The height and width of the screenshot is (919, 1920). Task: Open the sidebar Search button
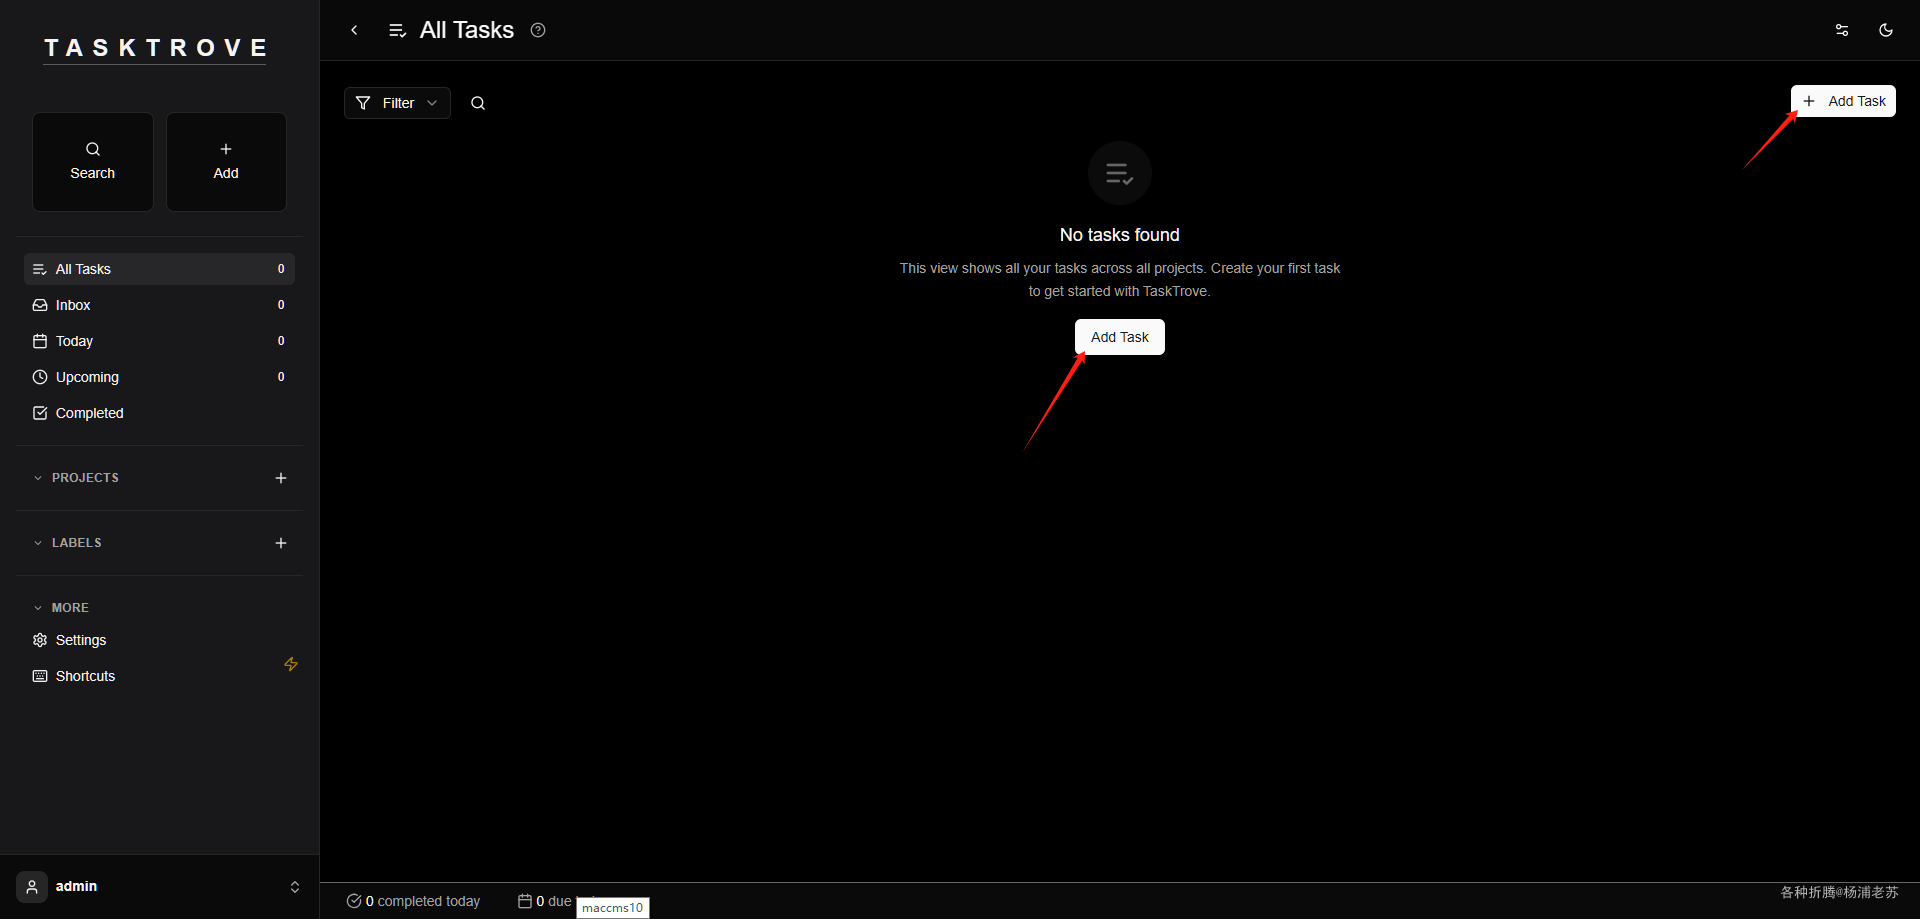(93, 161)
